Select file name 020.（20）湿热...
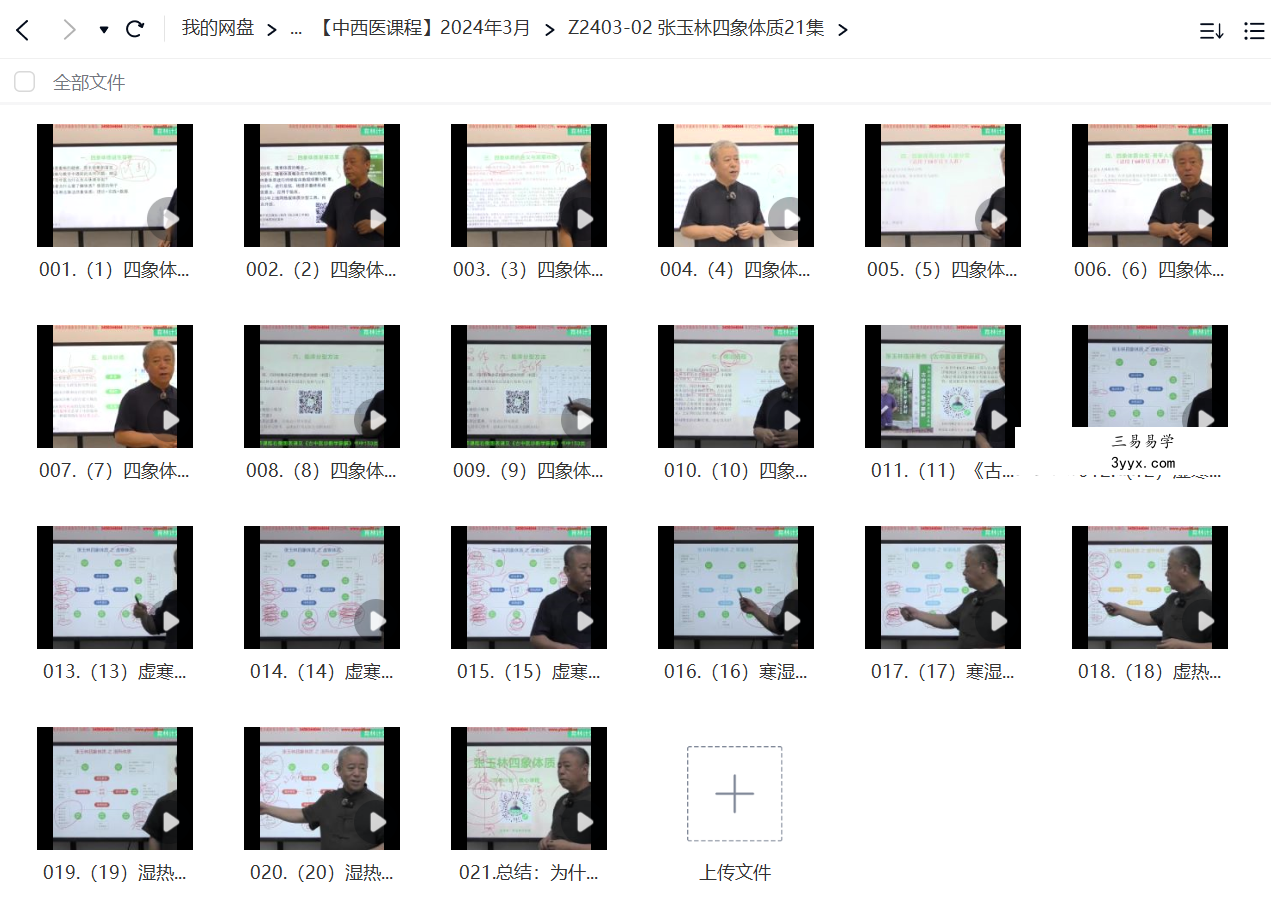The image size is (1271, 903). click(321, 873)
